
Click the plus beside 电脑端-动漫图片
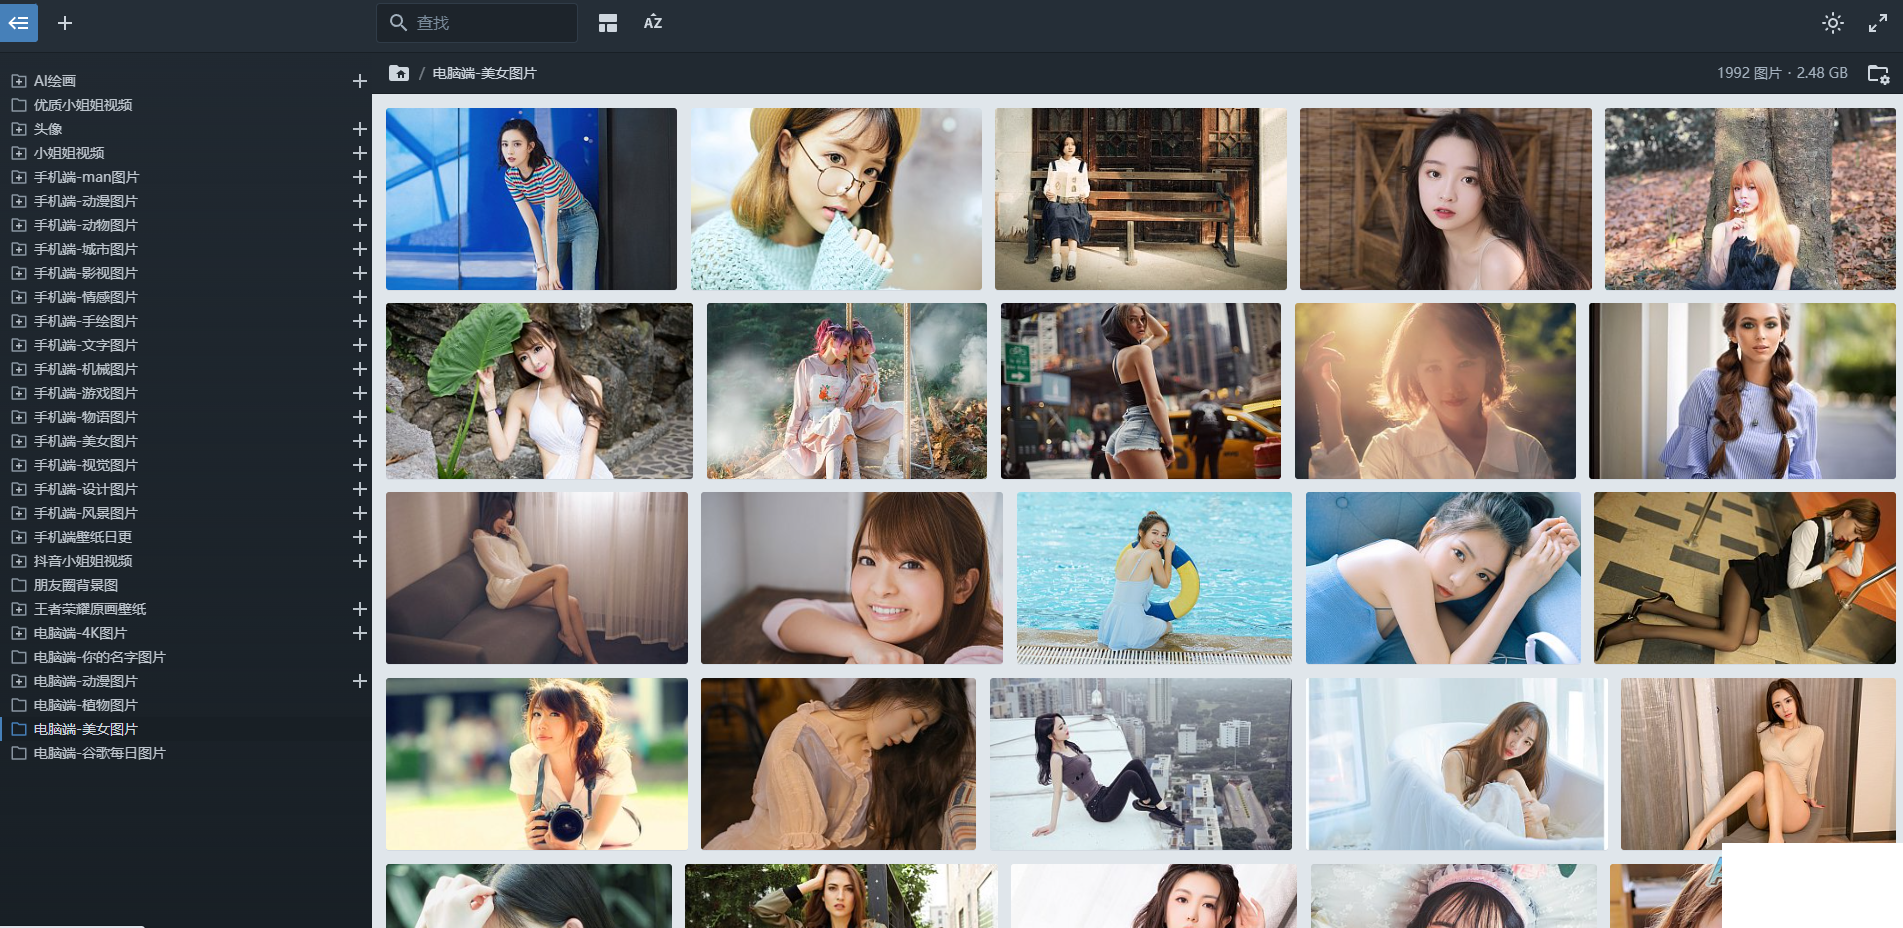click(360, 681)
